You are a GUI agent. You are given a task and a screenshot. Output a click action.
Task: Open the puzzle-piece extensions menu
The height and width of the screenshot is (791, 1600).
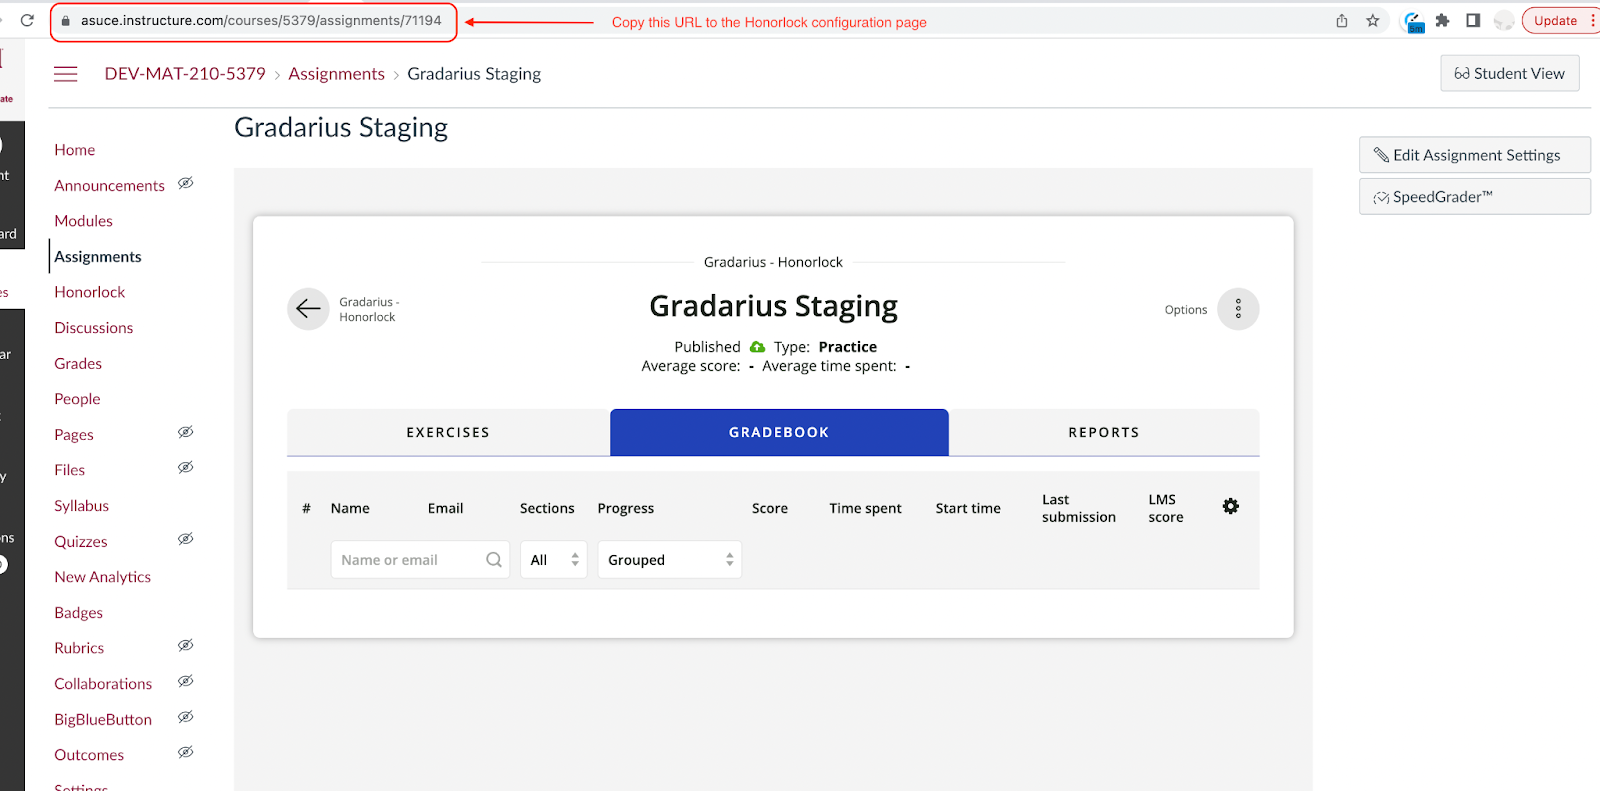point(1442,20)
